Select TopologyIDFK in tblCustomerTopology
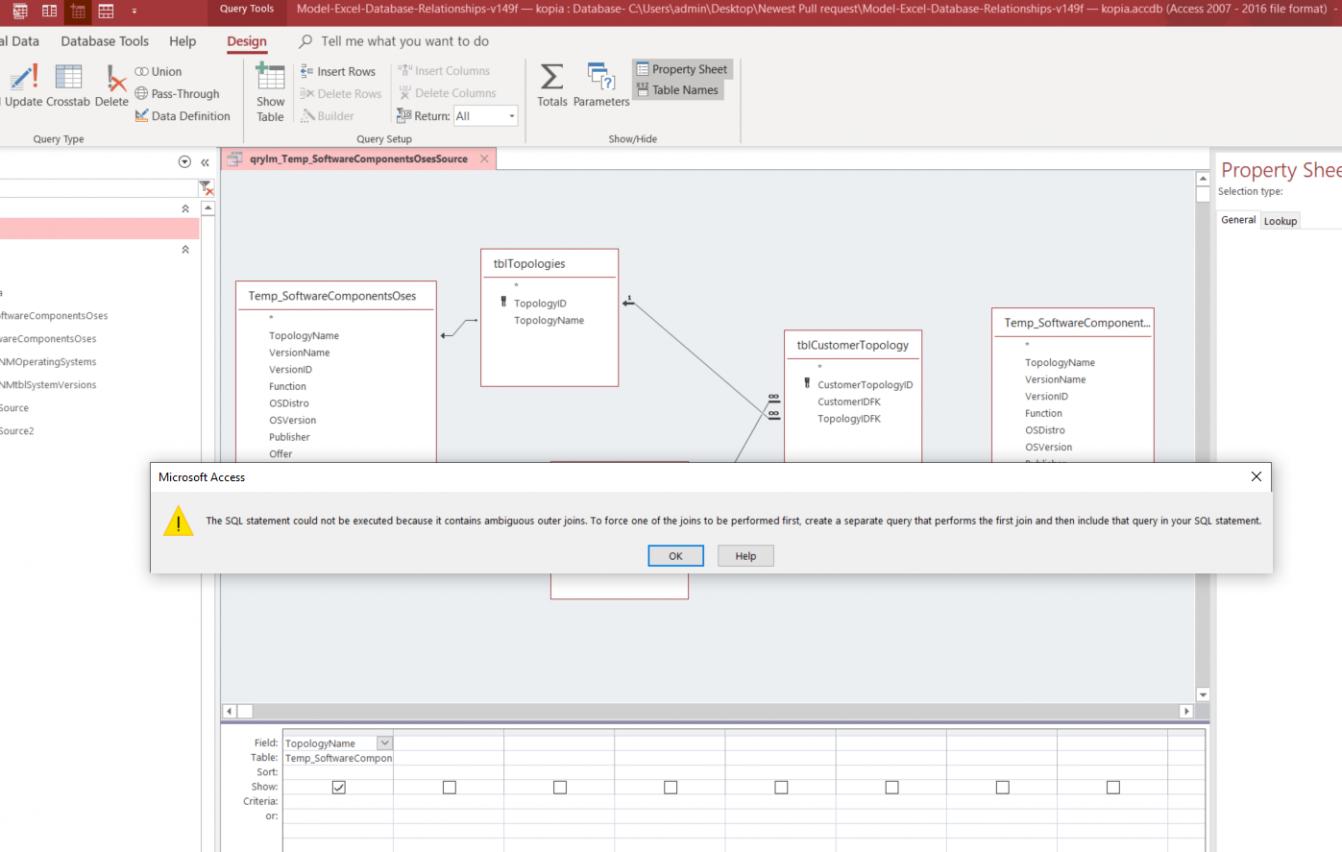1342x852 pixels. (x=849, y=419)
